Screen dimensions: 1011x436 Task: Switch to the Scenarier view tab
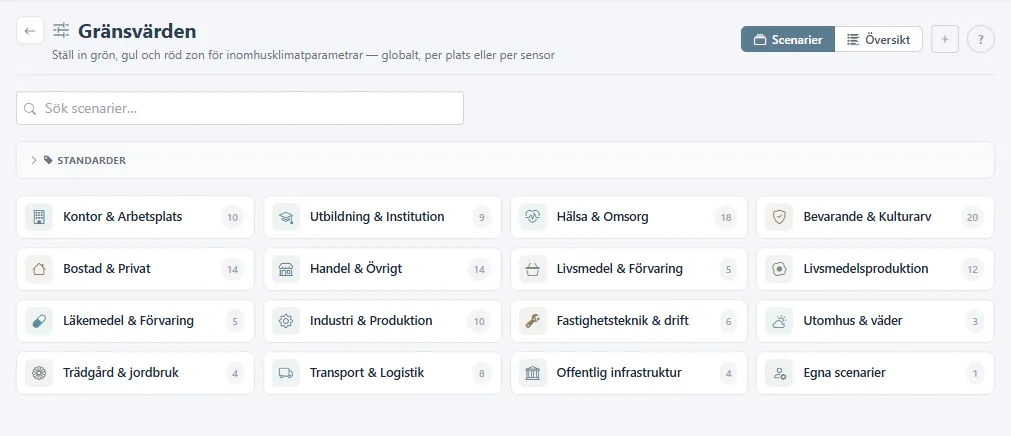[788, 39]
